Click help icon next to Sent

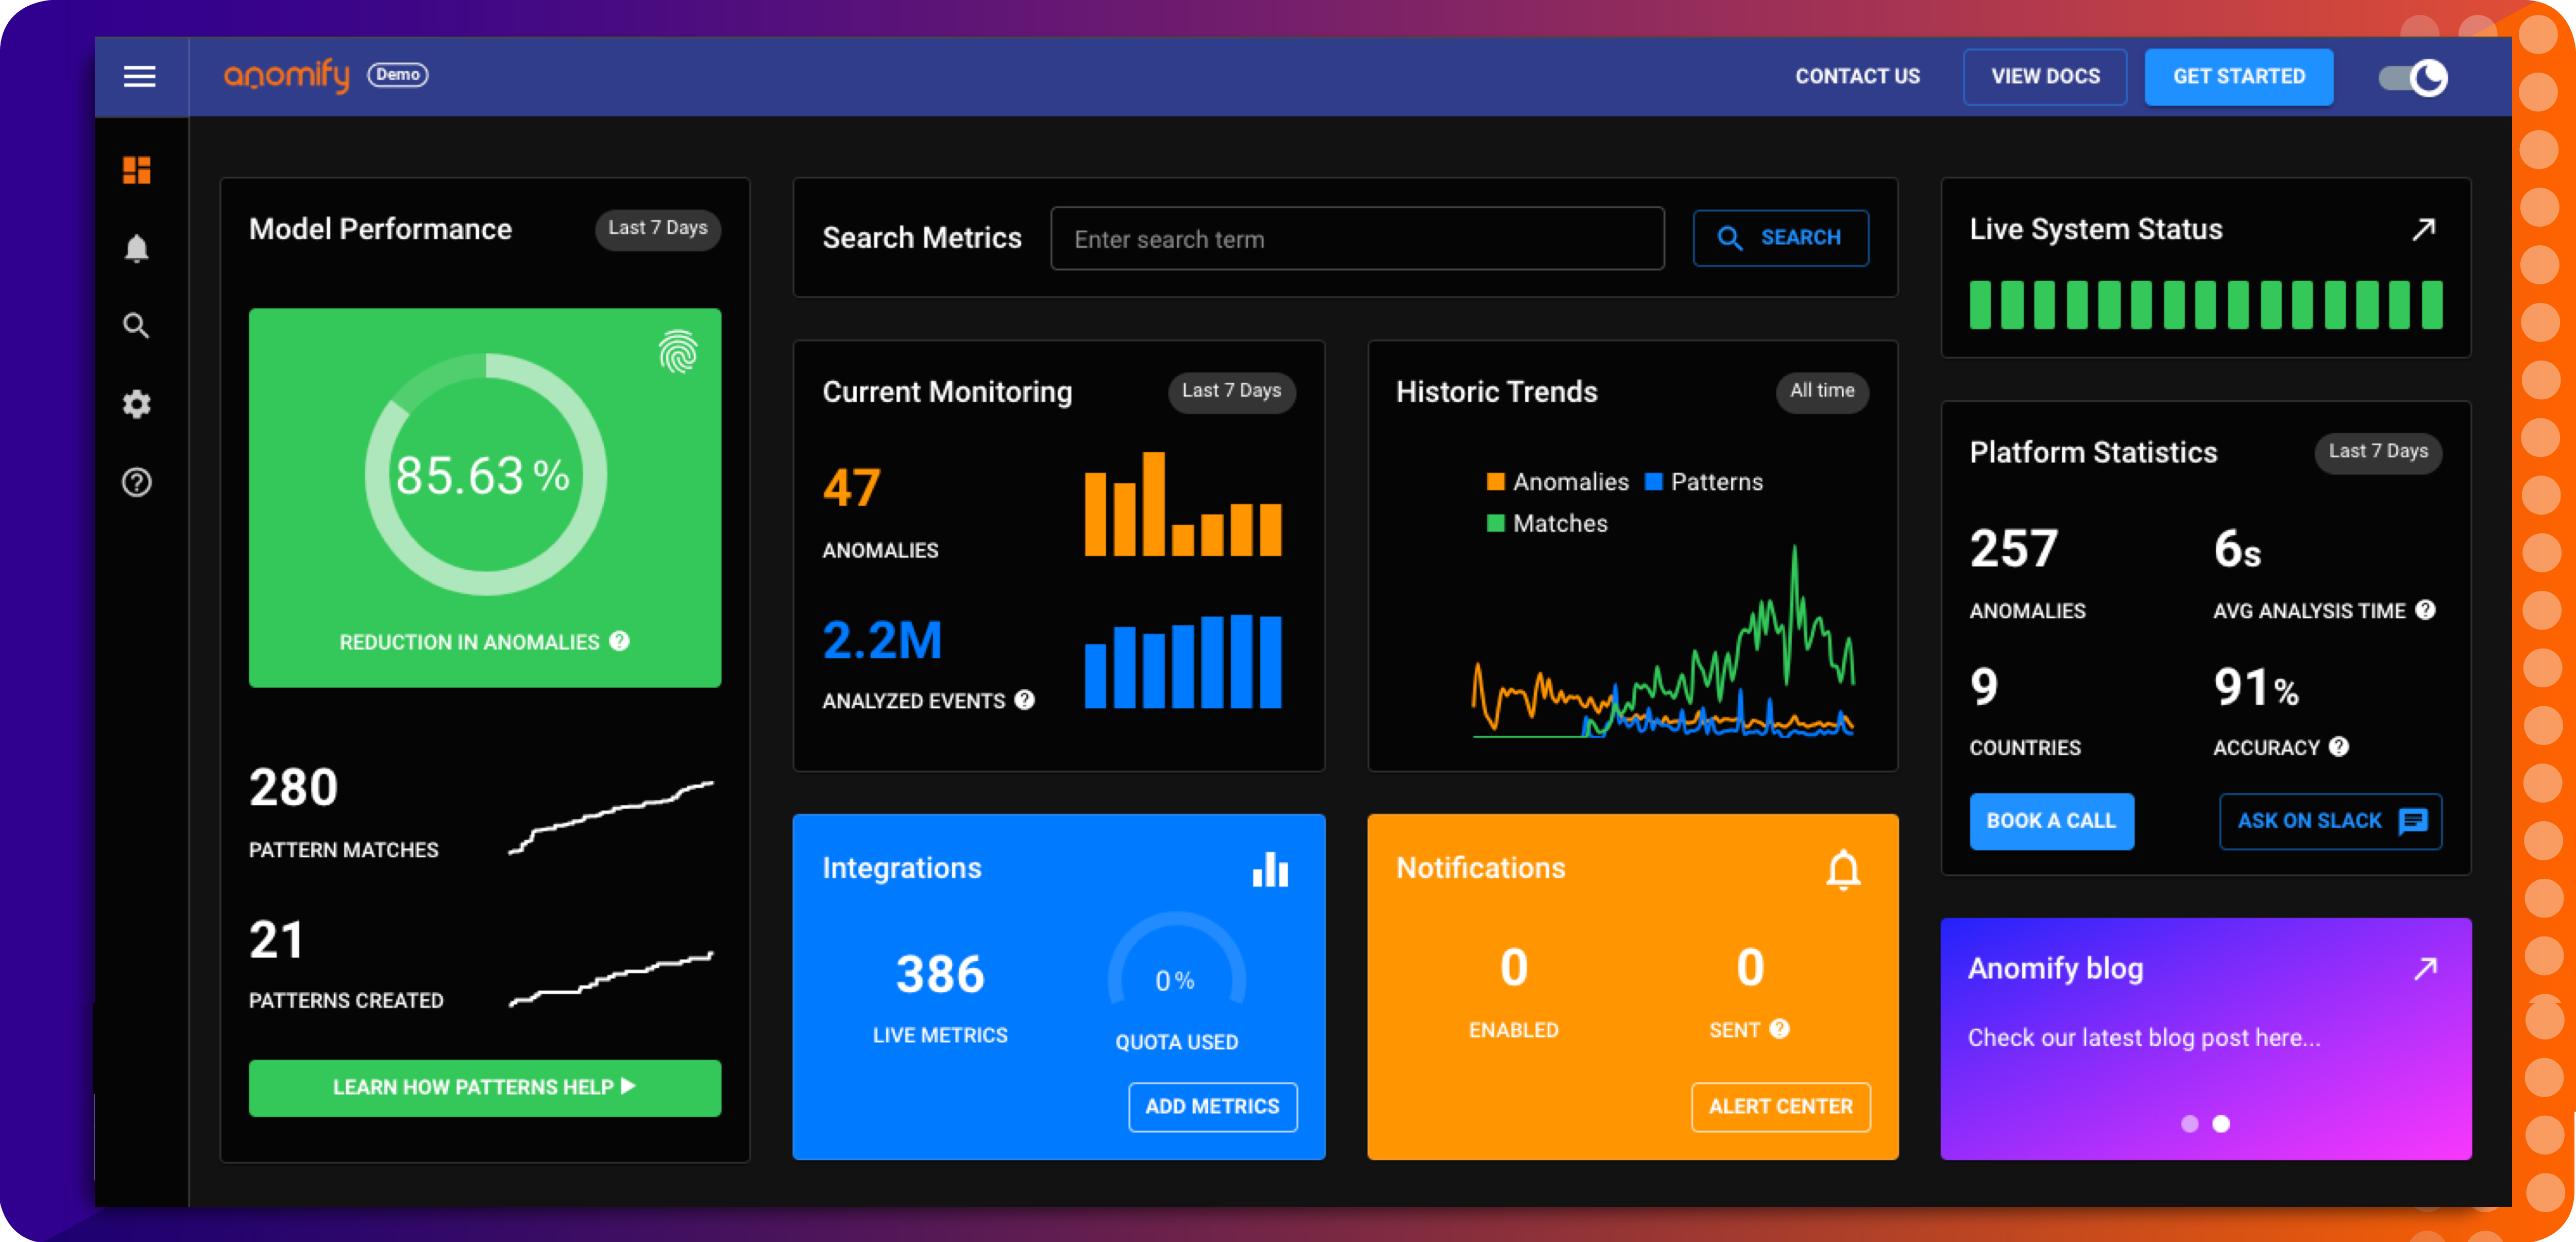1779,1029
